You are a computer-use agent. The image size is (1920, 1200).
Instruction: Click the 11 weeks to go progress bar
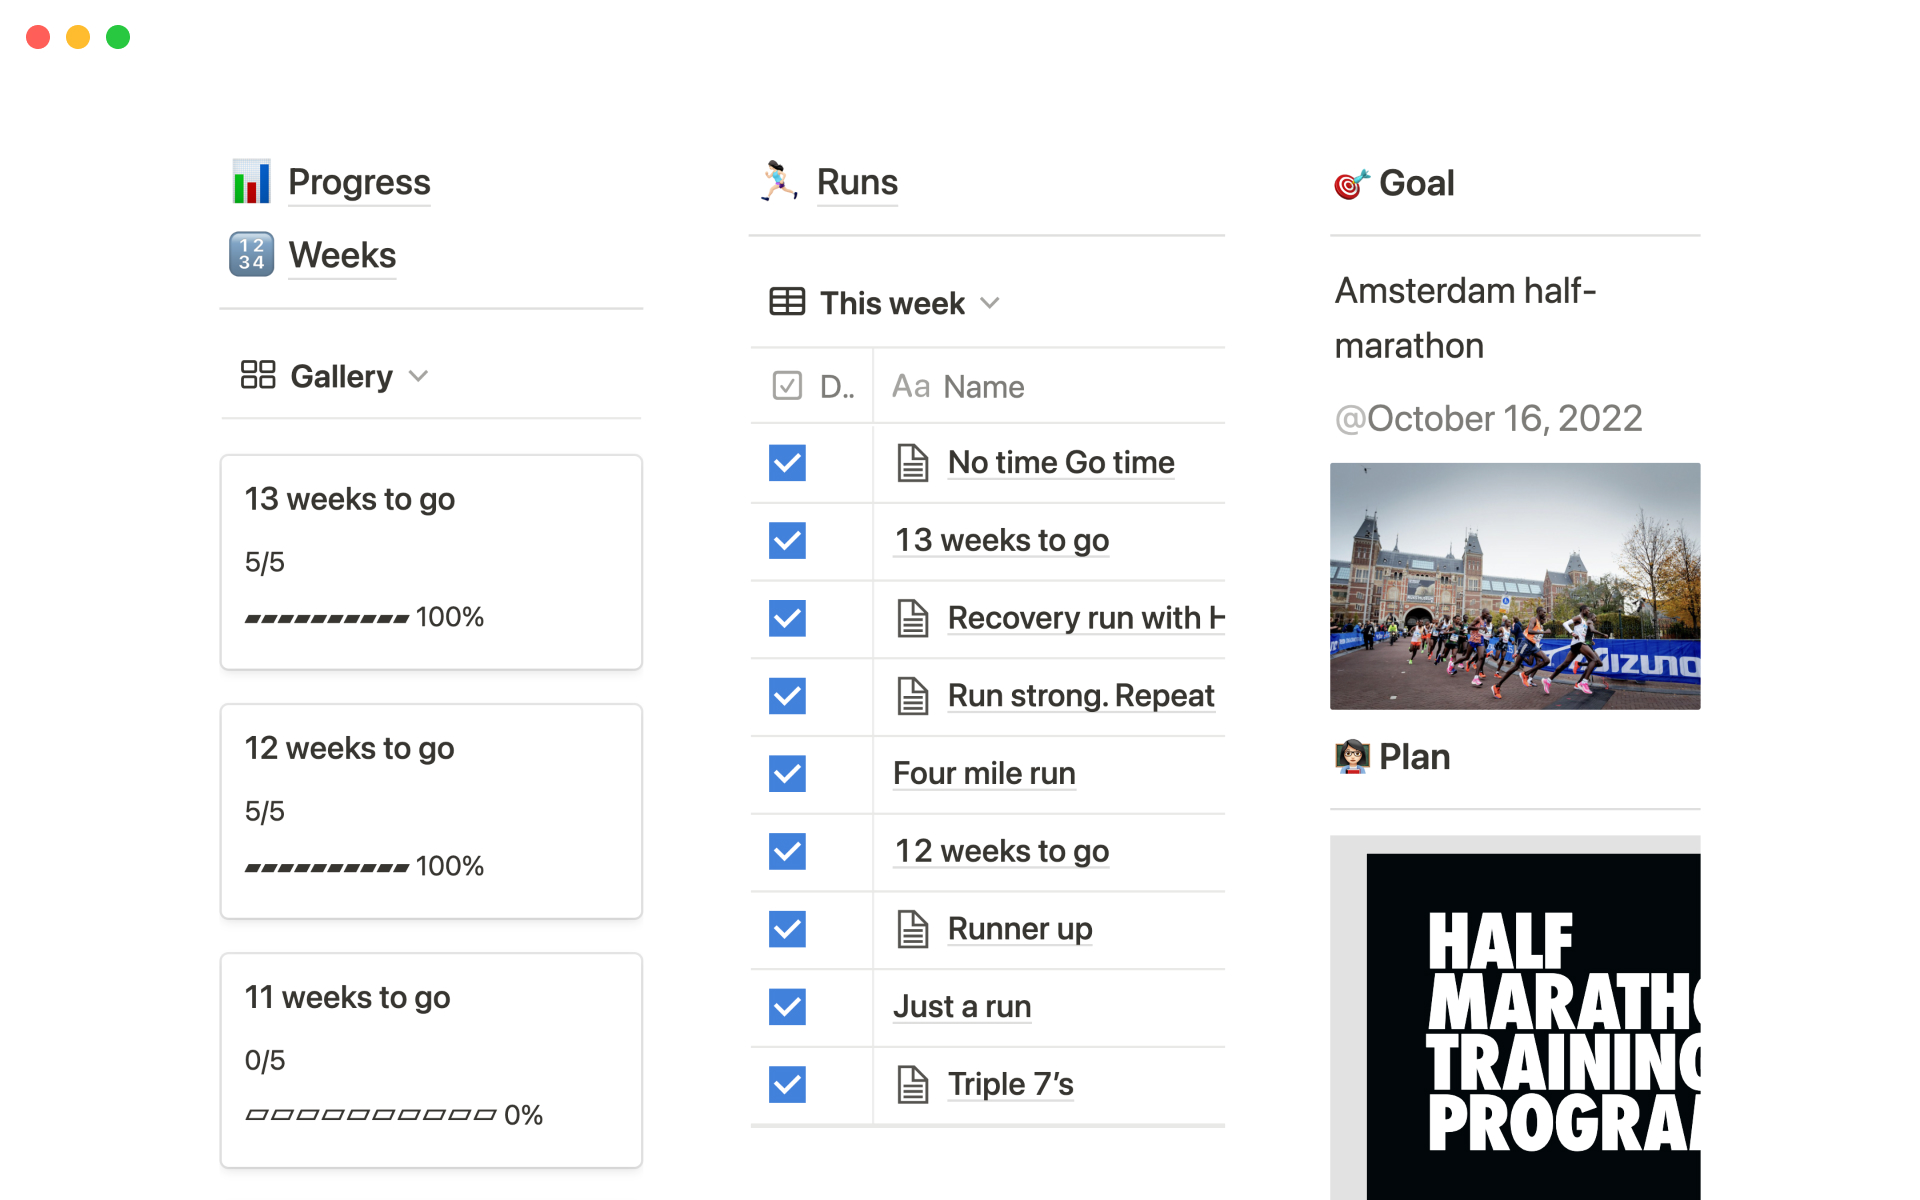coord(371,1115)
